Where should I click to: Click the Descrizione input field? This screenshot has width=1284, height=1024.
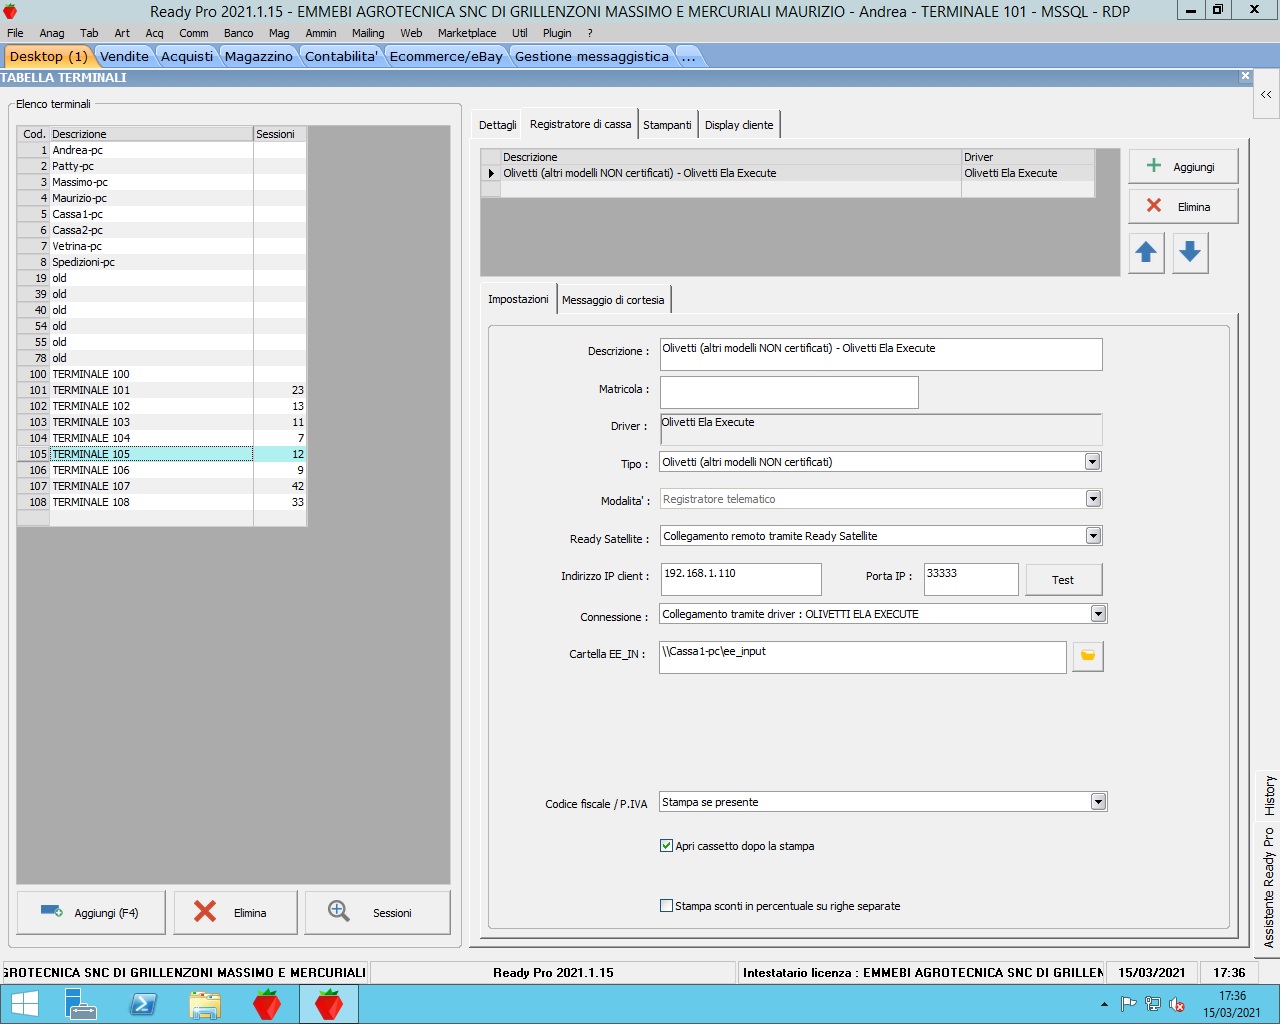pos(881,354)
